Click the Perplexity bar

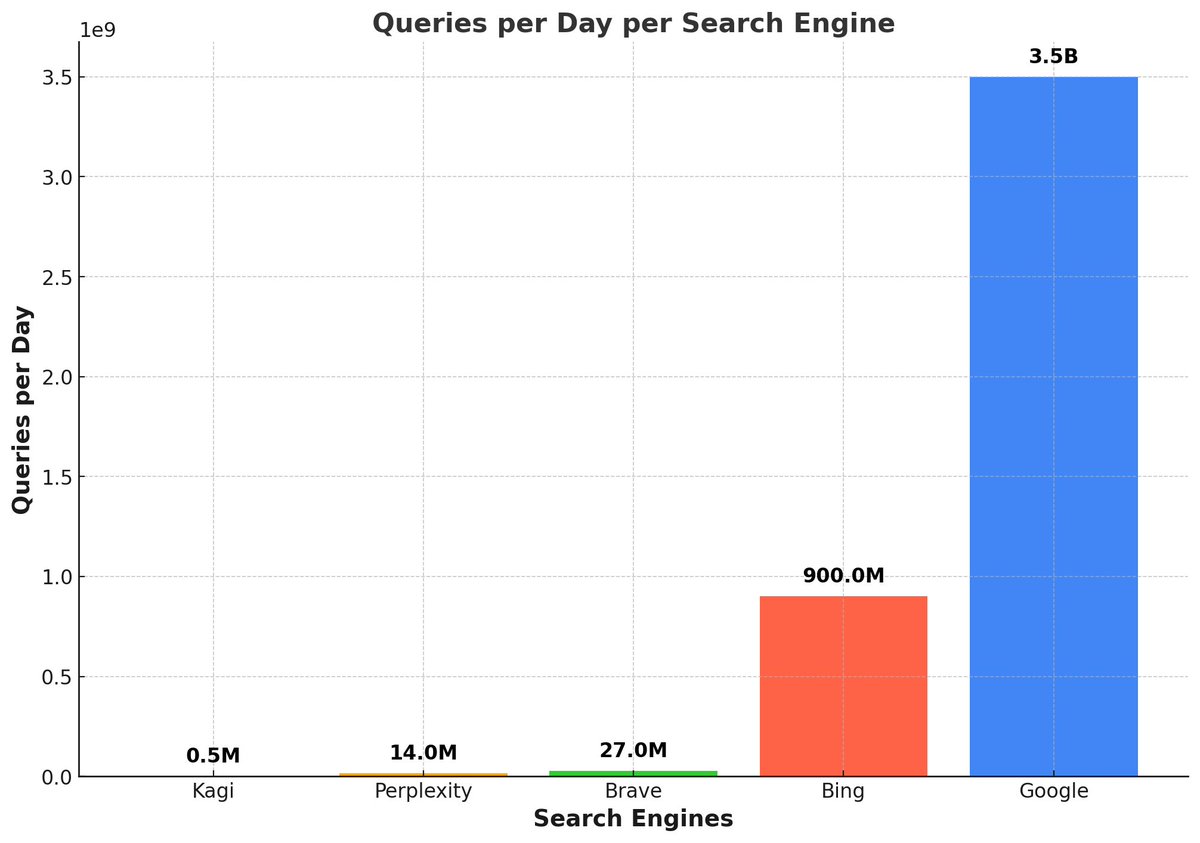pos(424,773)
